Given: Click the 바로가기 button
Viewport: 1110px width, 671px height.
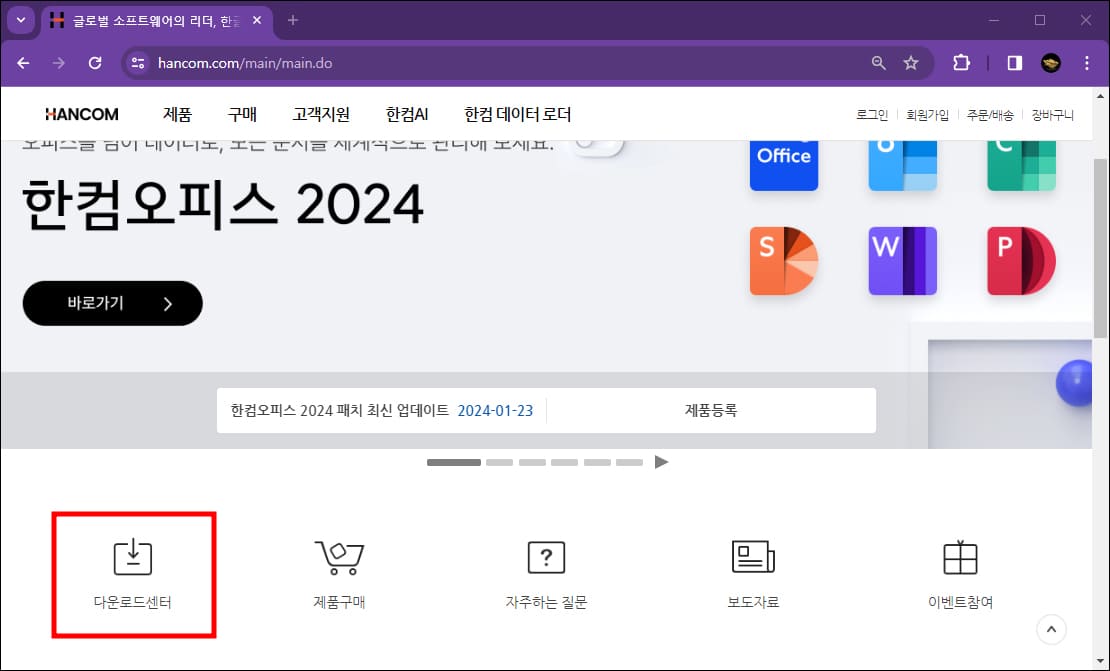Looking at the screenshot, I should coord(112,302).
